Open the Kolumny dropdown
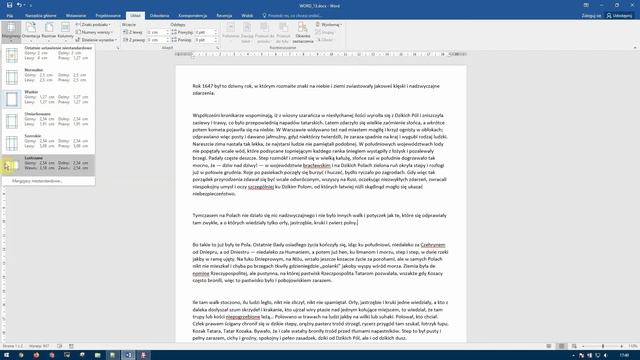The width and height of the screenshot is (640, 360). click(x=65, y=32)
